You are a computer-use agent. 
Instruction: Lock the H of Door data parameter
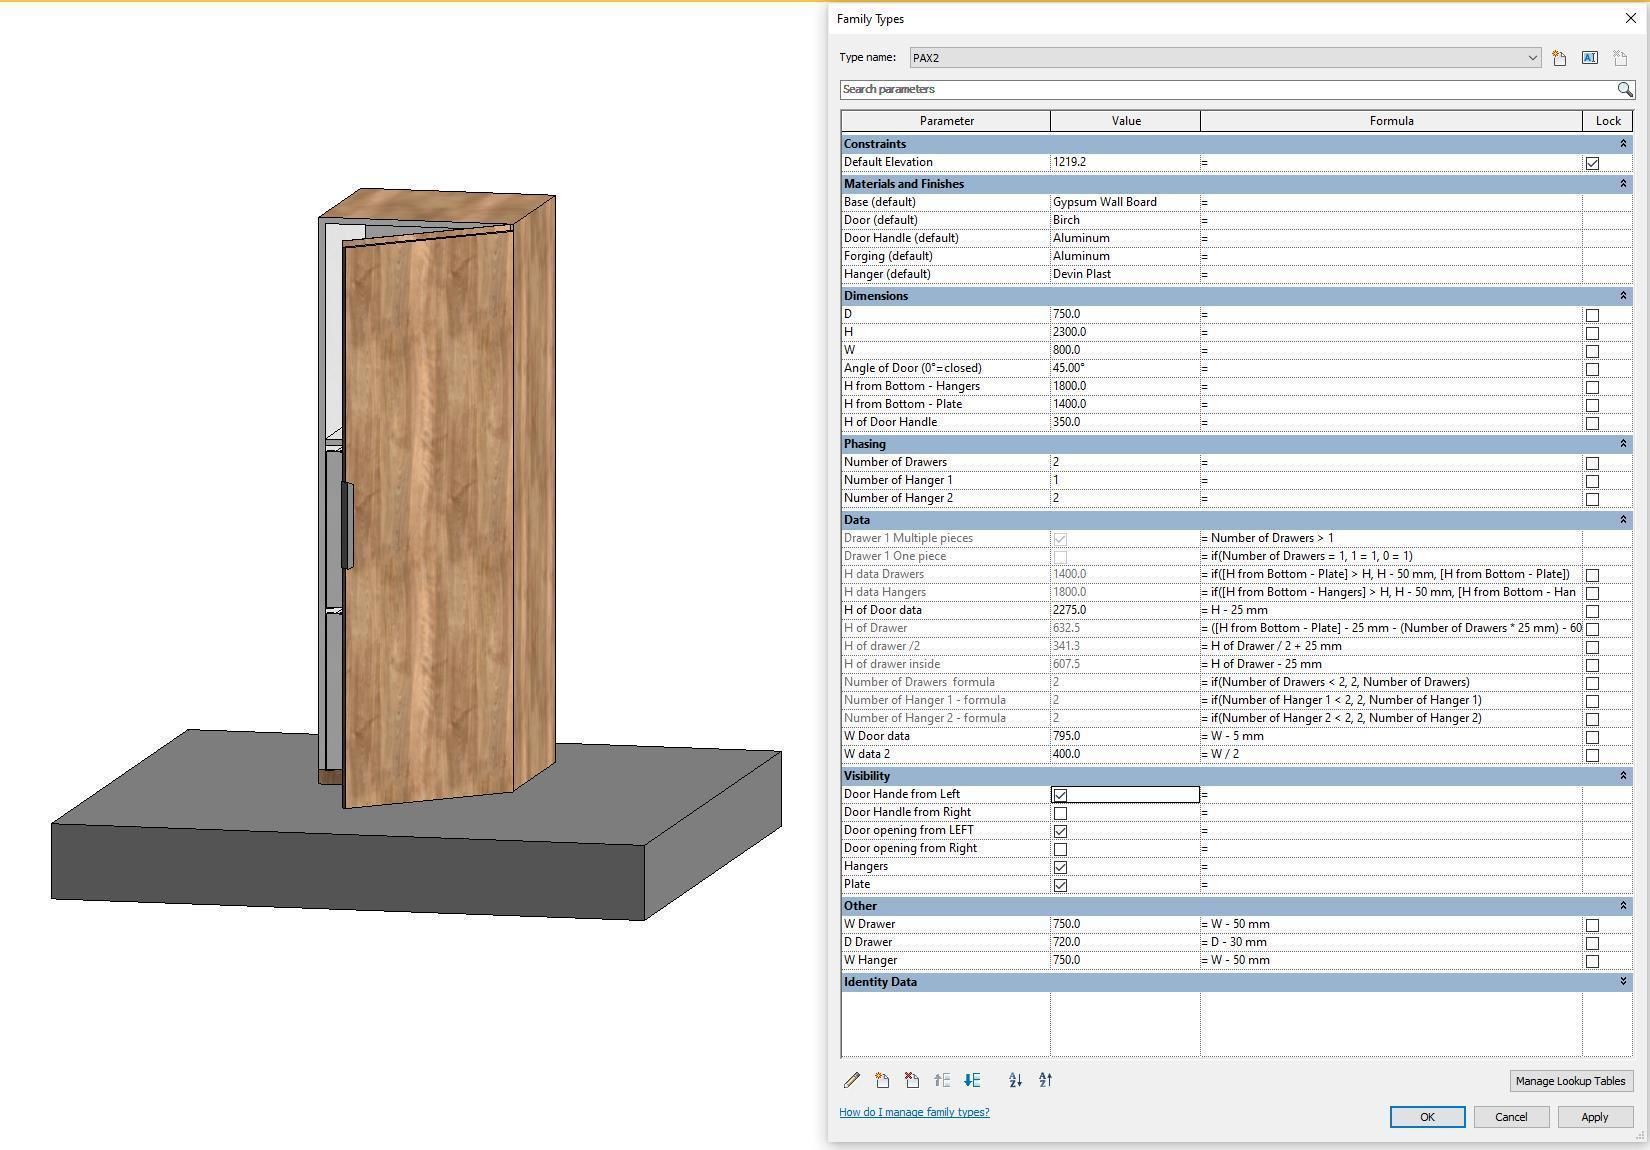coord(1592,611)
